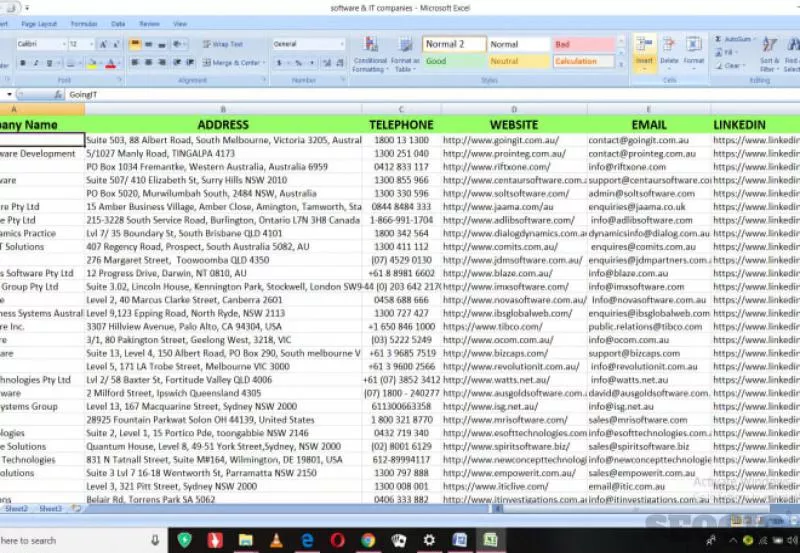Decrease decimal places
800x553 pixels.
click(x=340, y=63)
